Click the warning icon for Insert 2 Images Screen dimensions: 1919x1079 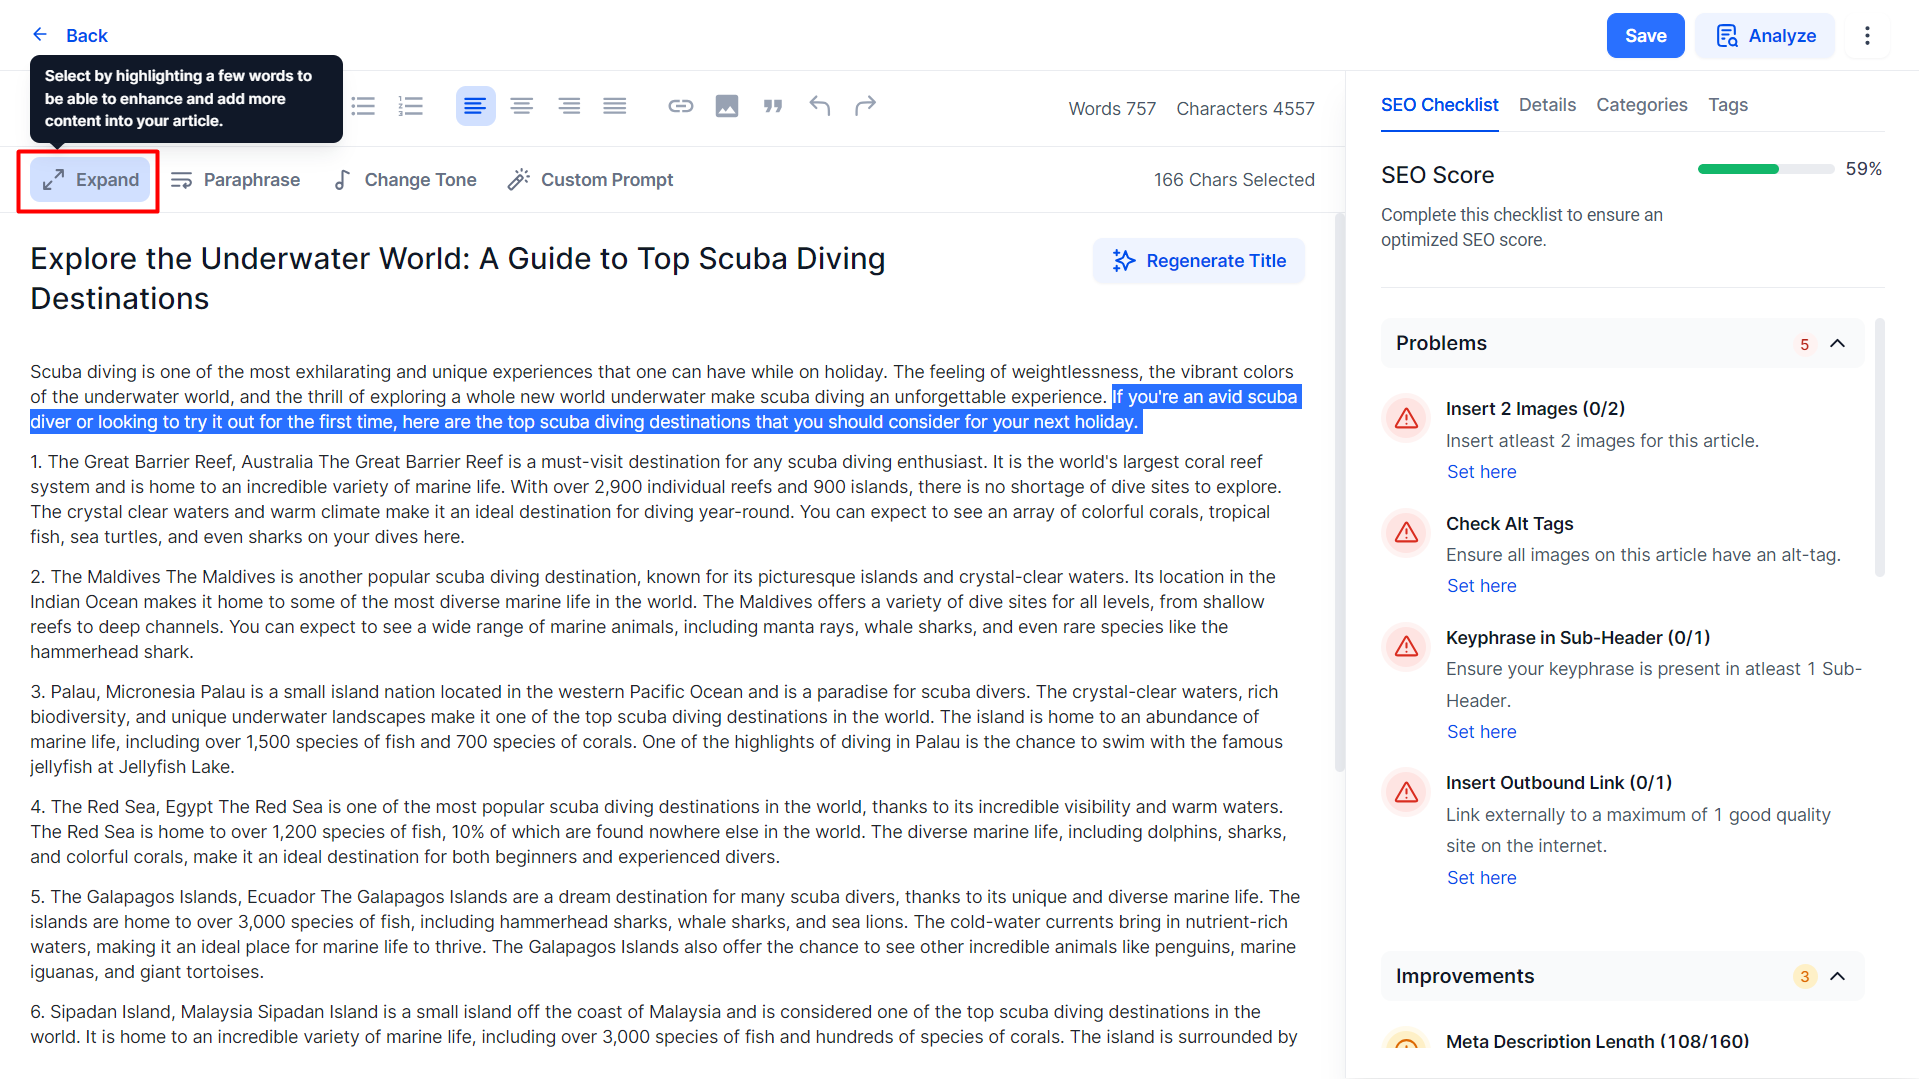1406,418
